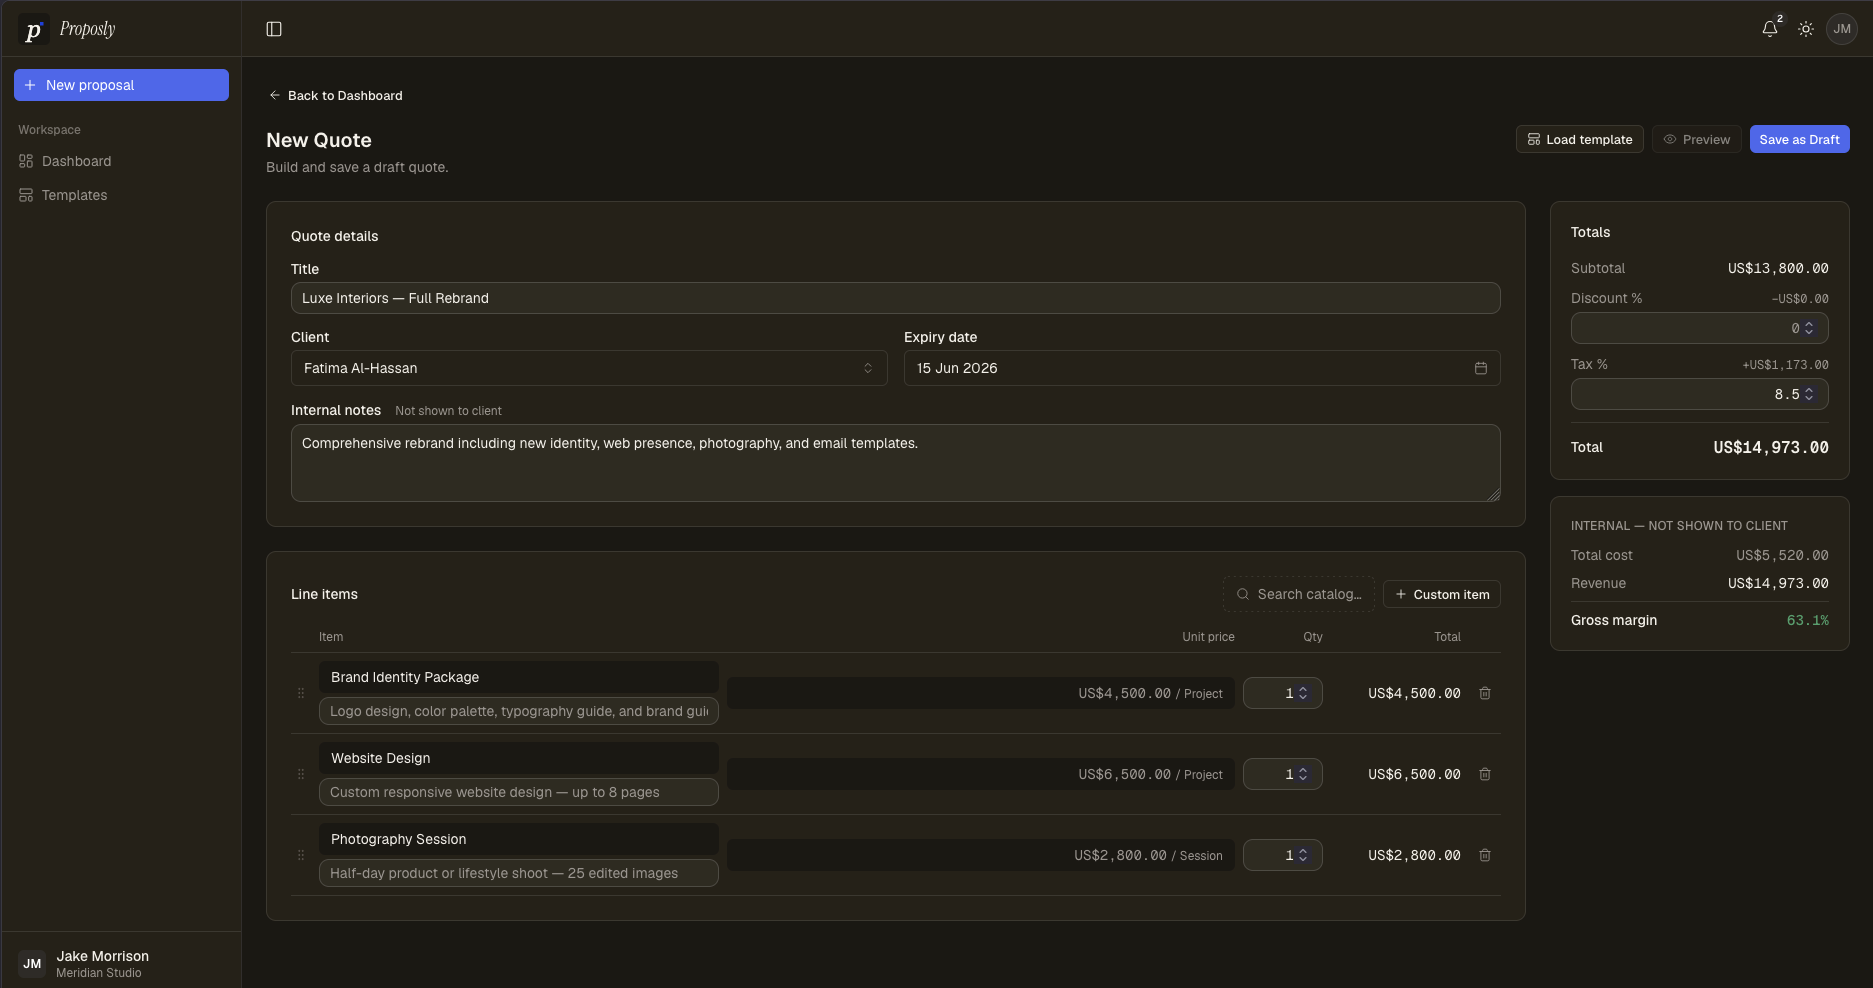Grab drag handle for Website Design
This screenshot has height=988, width=1873.
(x=301, y=774)
